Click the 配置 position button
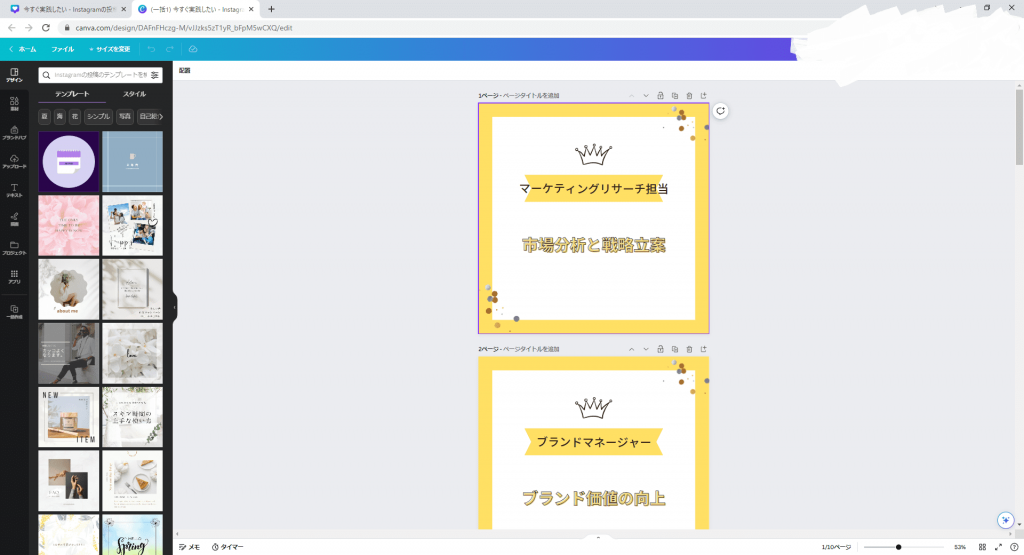 click(185, 71)
